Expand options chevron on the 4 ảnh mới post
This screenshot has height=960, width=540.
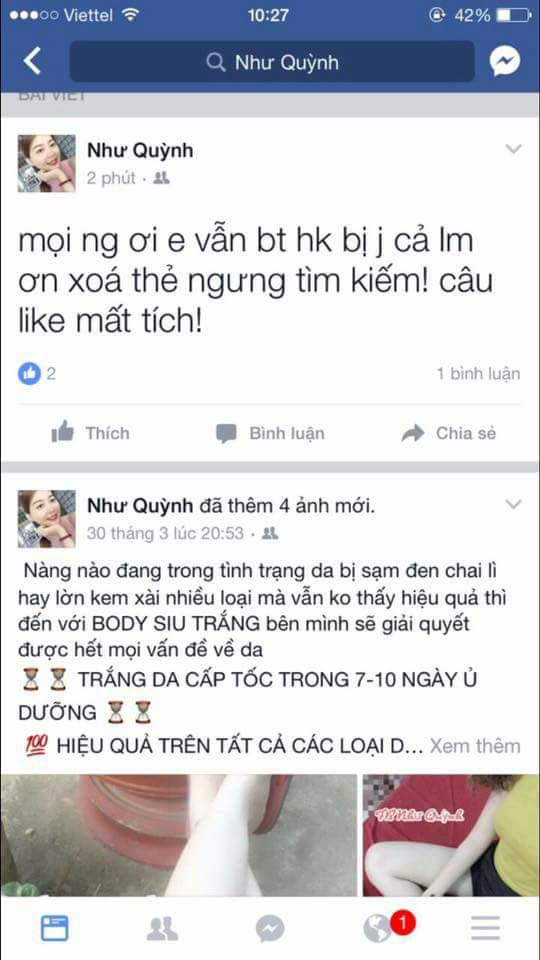[512, 504]
